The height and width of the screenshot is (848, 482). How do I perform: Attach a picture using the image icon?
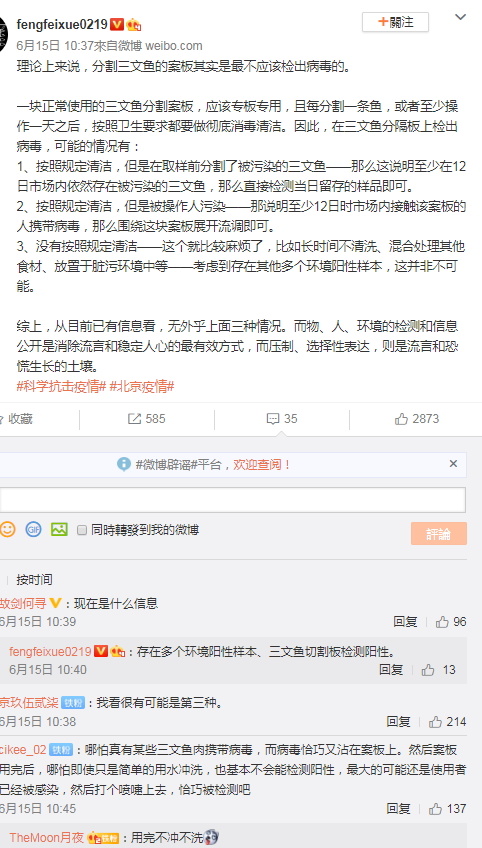pos(59,528)
